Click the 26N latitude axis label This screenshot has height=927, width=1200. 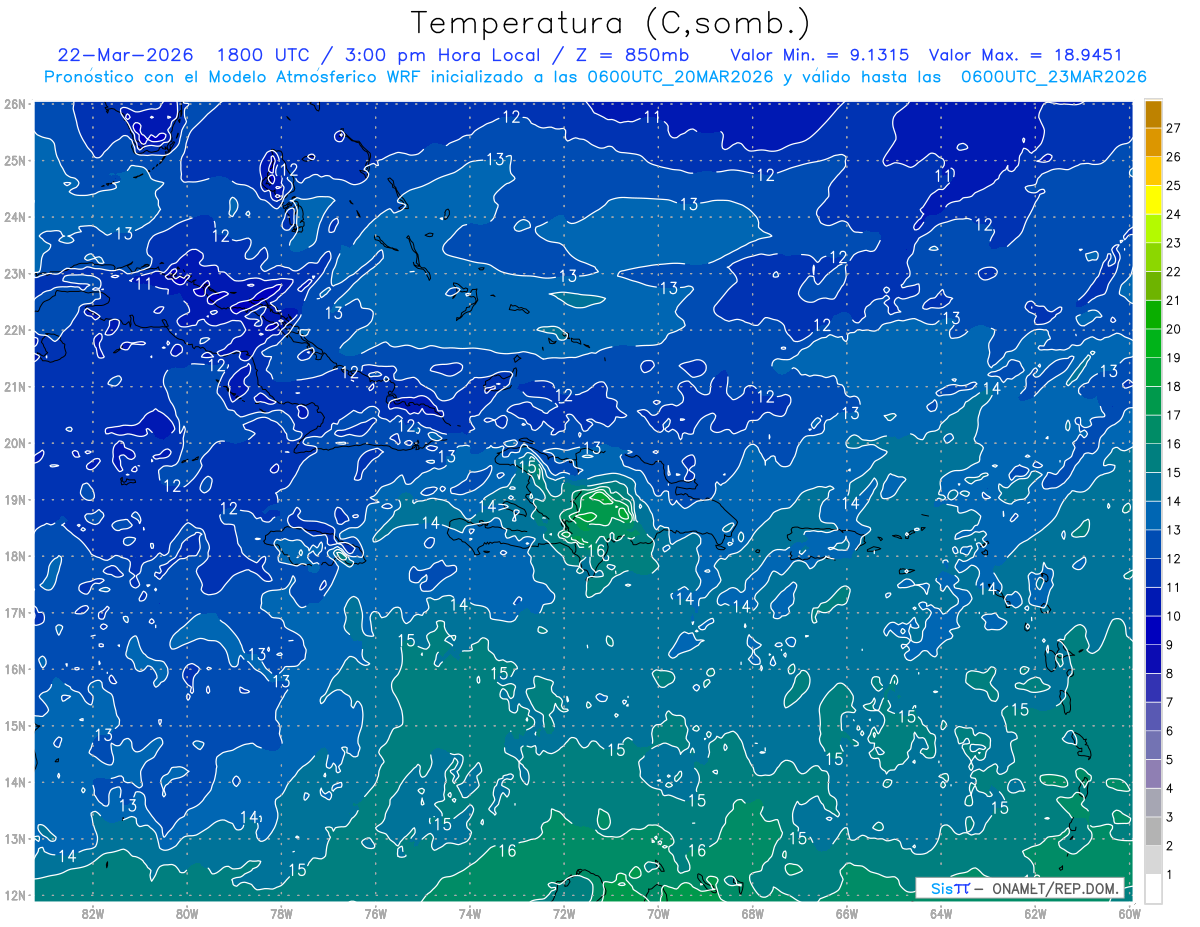(x=14, y=104)
